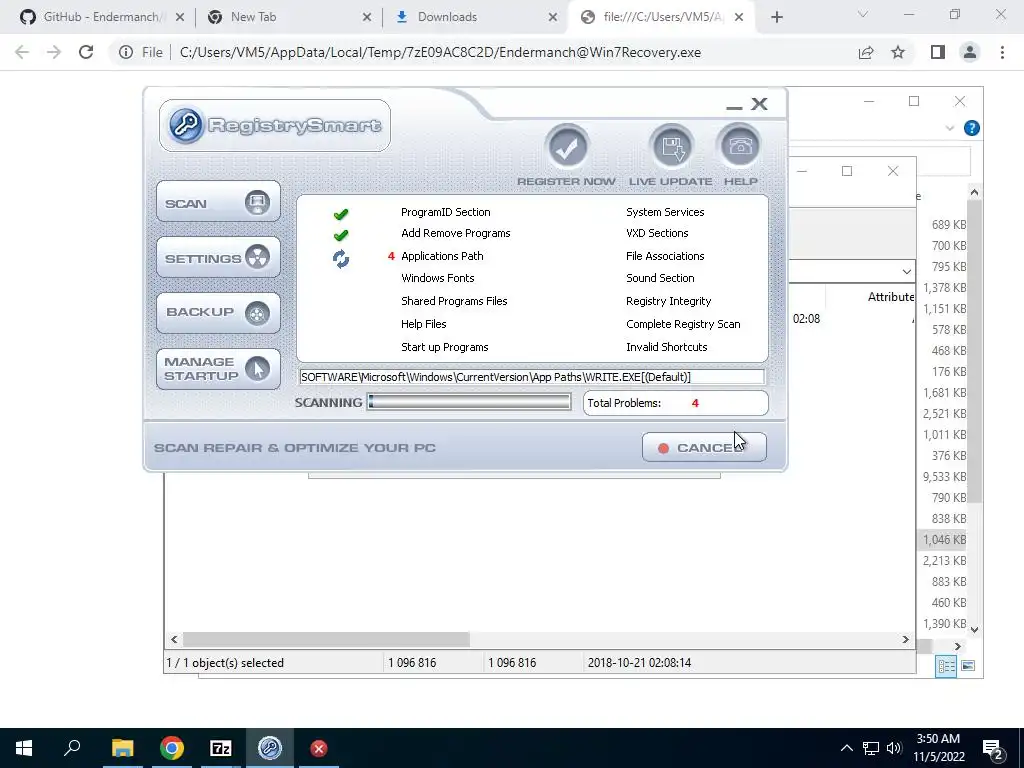Toggle the Chrome side panel icon

pos(938,52)
